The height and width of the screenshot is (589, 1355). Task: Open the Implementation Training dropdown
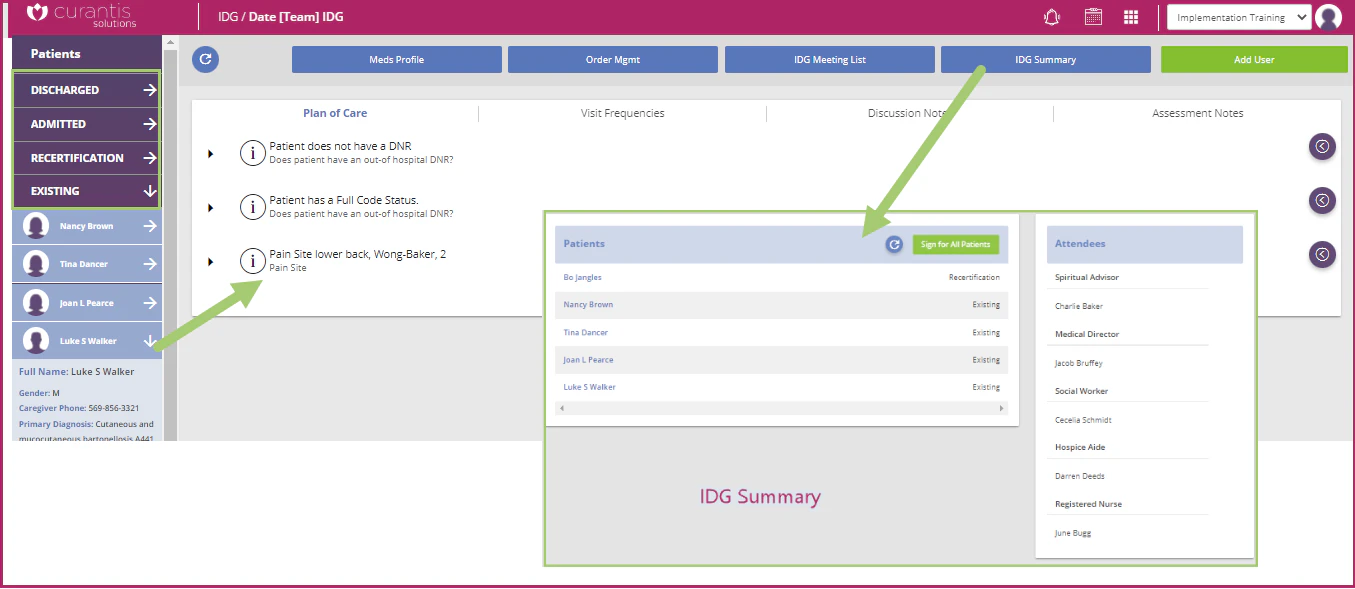1238,16
